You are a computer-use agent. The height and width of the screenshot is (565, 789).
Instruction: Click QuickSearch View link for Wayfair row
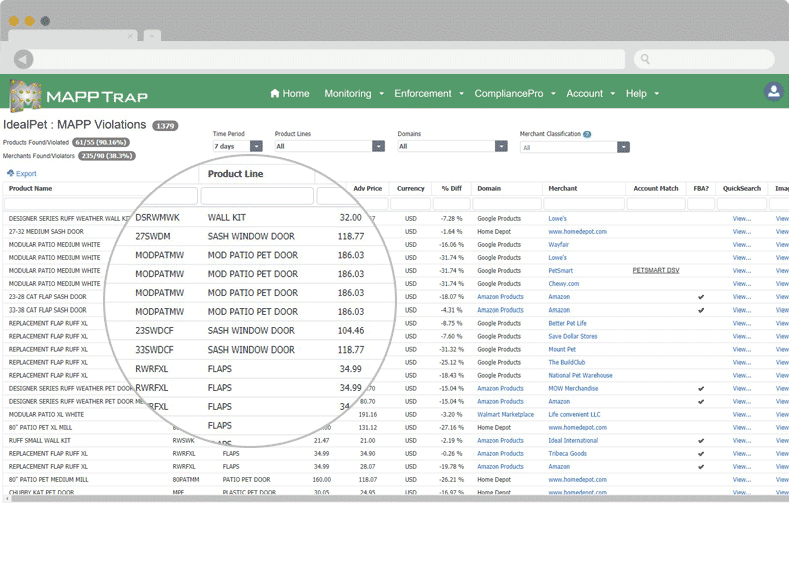point(742,245)
